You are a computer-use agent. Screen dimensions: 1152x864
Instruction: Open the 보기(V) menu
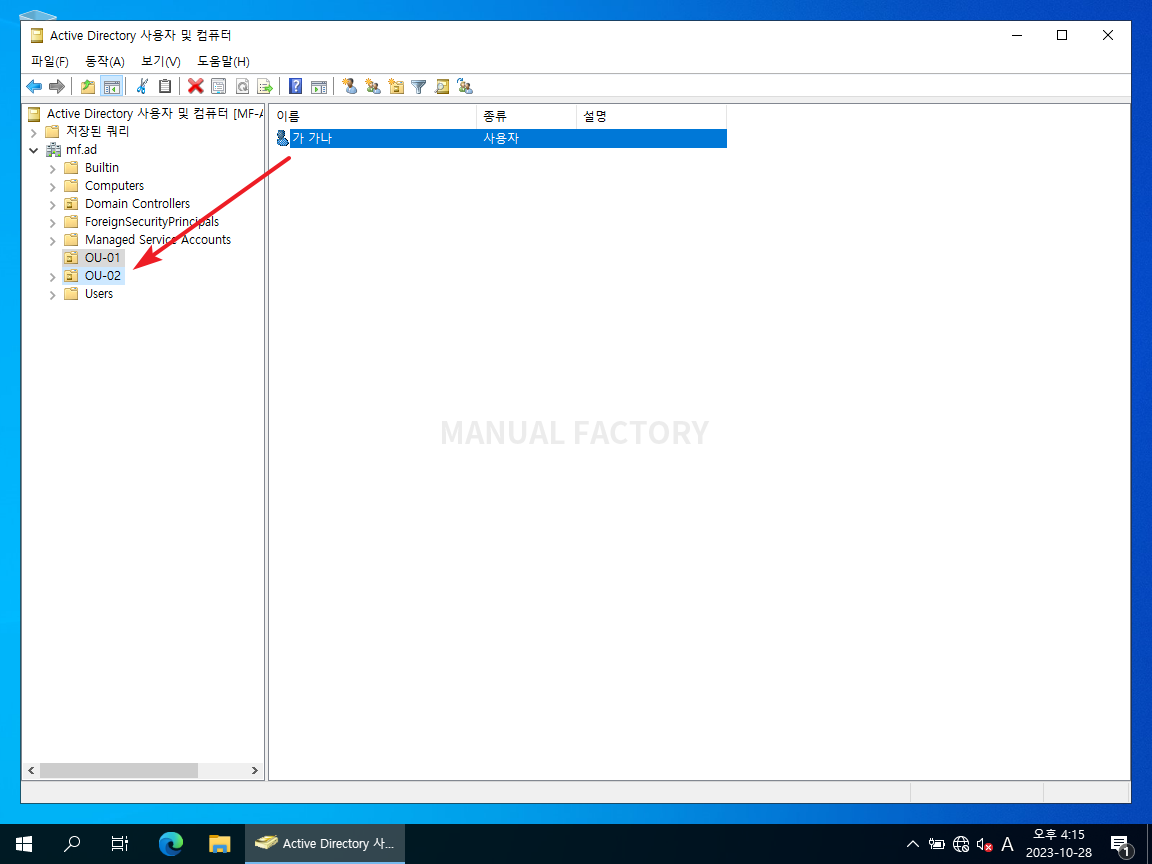pos(161,62)
